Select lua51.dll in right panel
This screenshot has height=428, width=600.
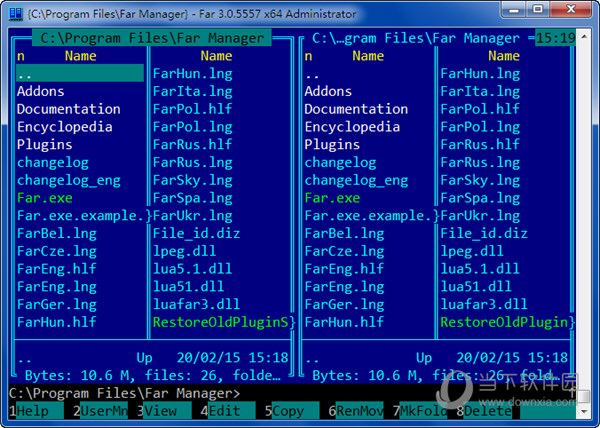point(476,287)
